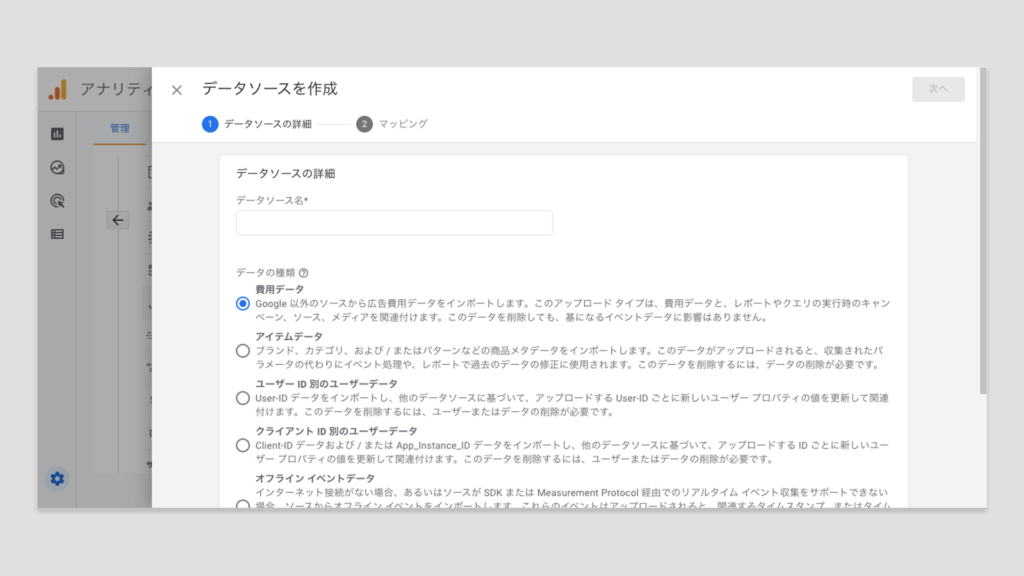This screenshot has width=1024, height=576.
Task: Select ユーザー ID 別のユーザーデータ option
Action: [243, 398]
